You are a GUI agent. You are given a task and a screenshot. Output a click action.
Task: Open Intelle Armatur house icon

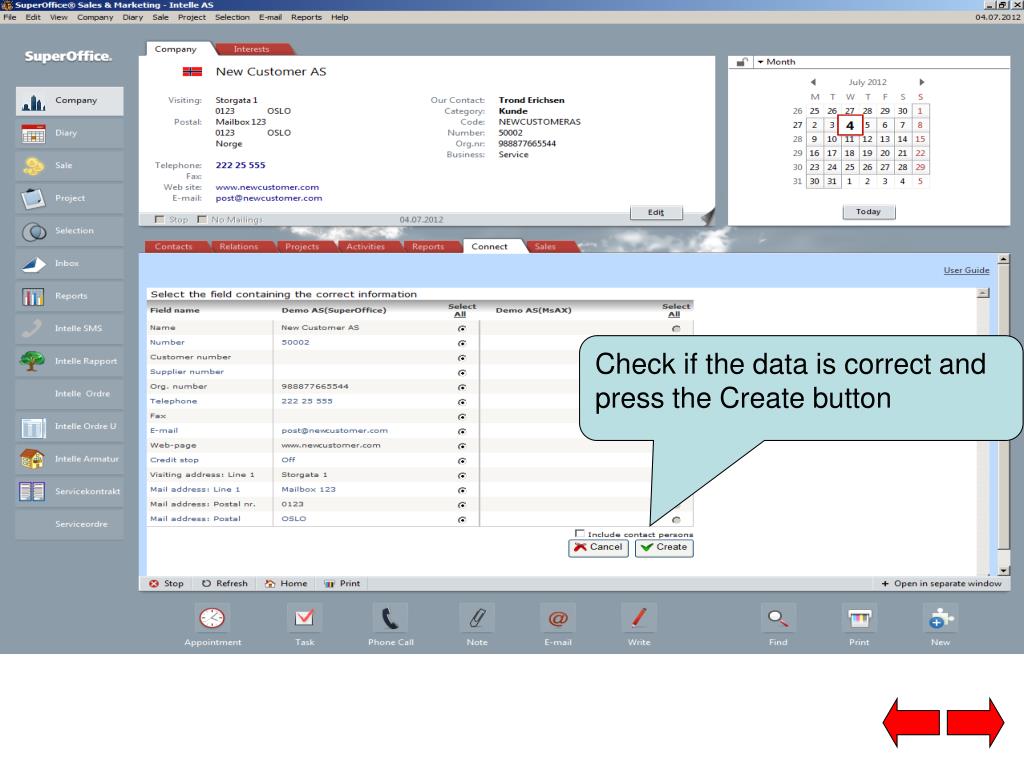pyautogui.click(x=33, y=459)
